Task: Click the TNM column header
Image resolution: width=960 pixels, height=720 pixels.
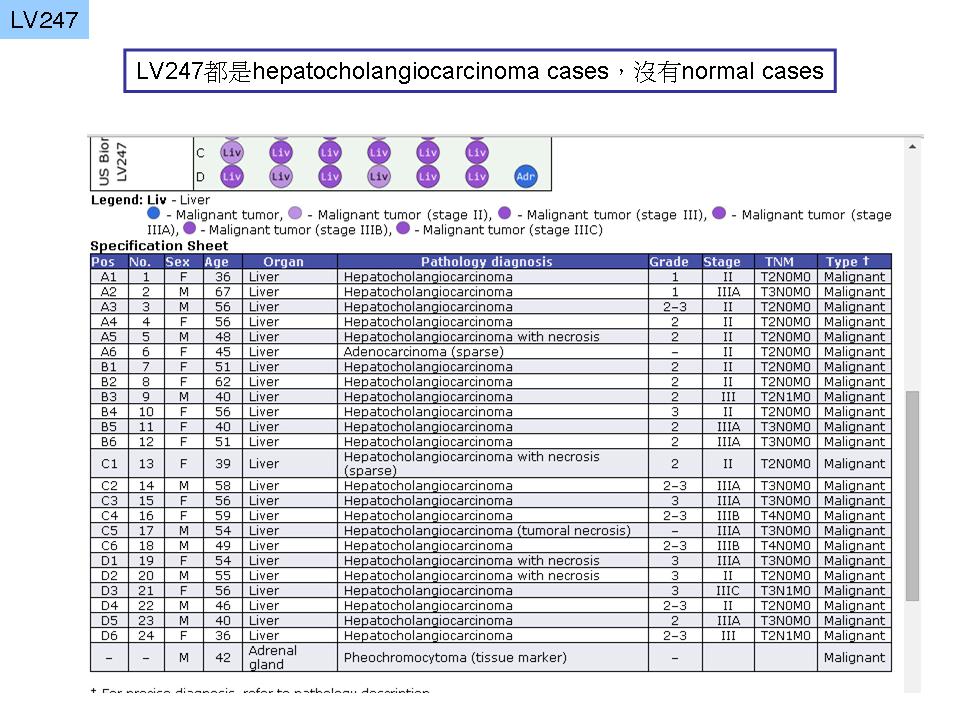Action: (786, 261)
